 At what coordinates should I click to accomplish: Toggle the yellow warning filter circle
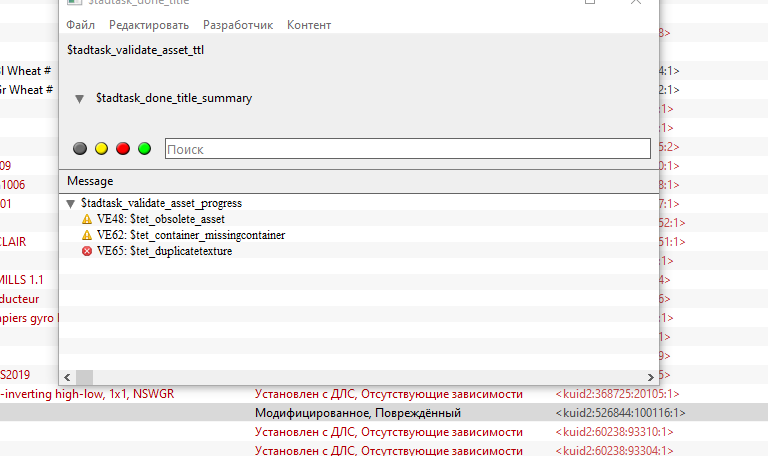coord(101,149)
